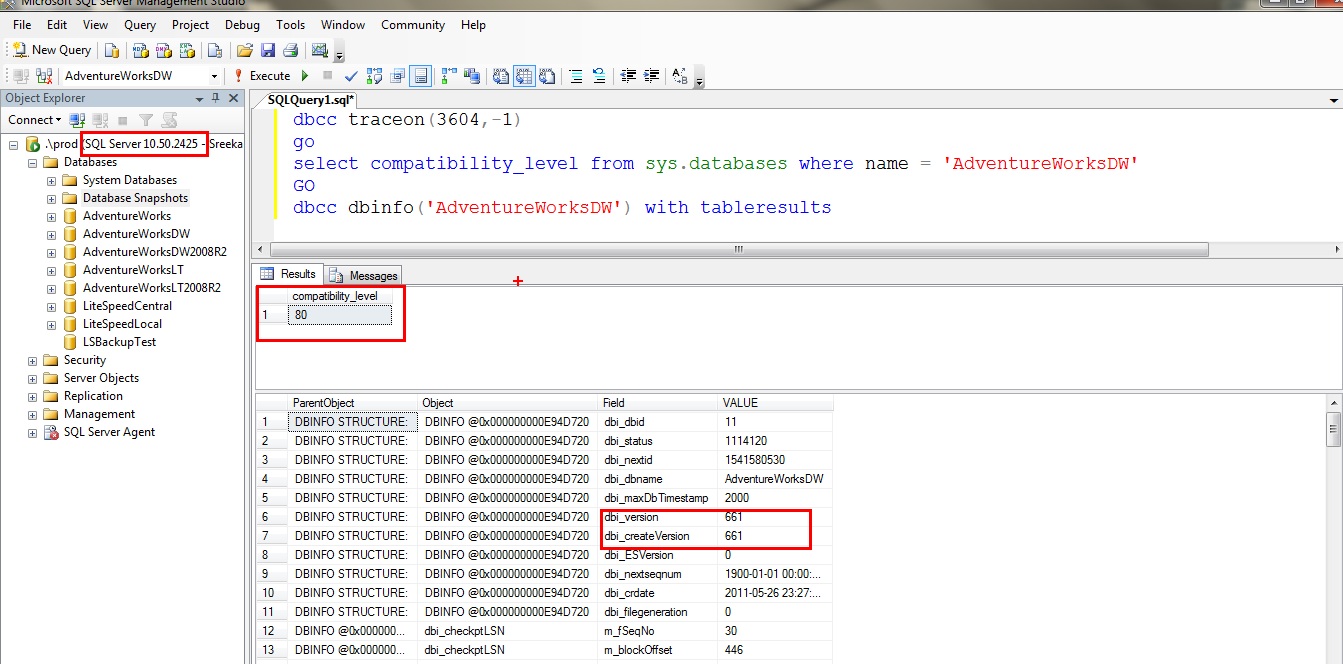The width and height of the screenshot is (1343, 664).
Task: Select the compatibility_level cell with value 80
Action: coord(340,315)
